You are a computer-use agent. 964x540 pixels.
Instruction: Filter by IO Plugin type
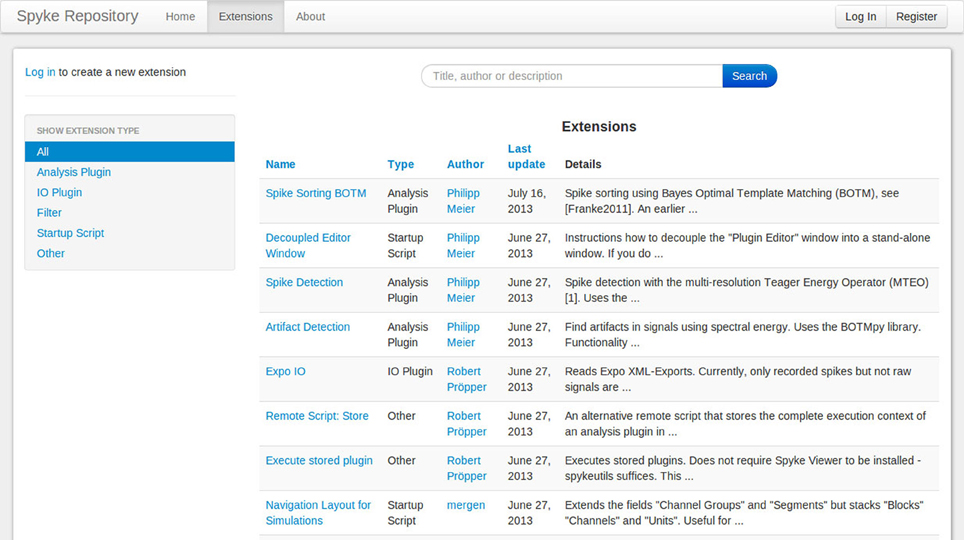click(x=59, y=193)
